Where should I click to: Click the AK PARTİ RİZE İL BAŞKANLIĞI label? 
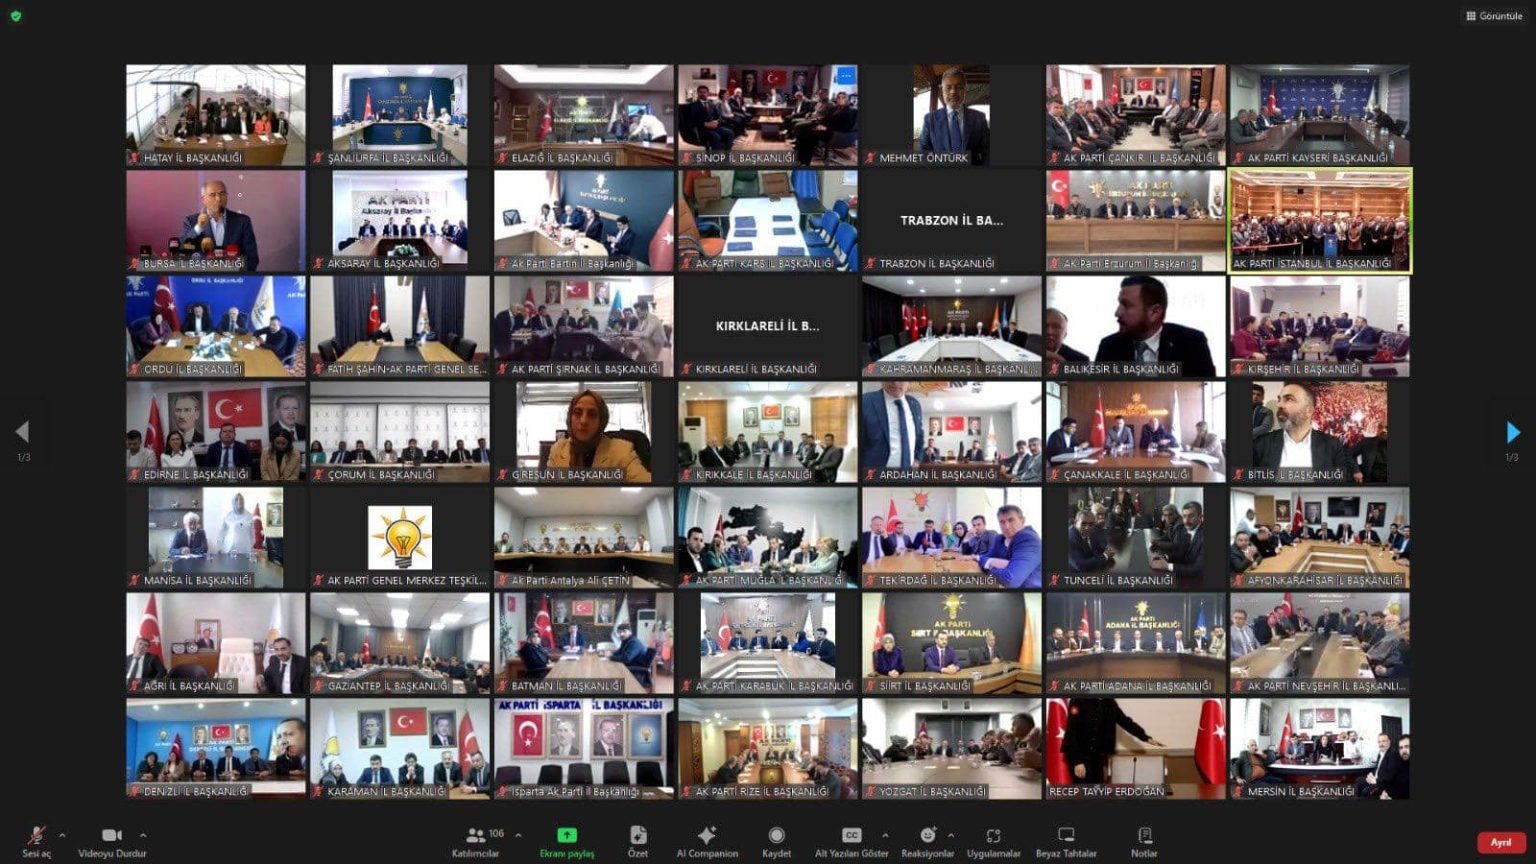(x=763, y=792)
